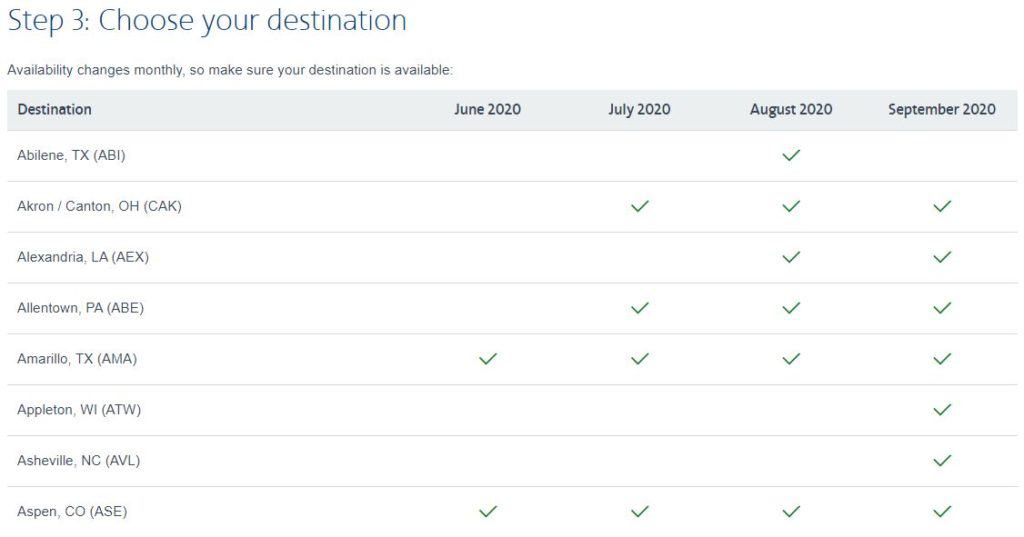Click the Step 3 Choose your destination heading

click(x=207, y=21)
